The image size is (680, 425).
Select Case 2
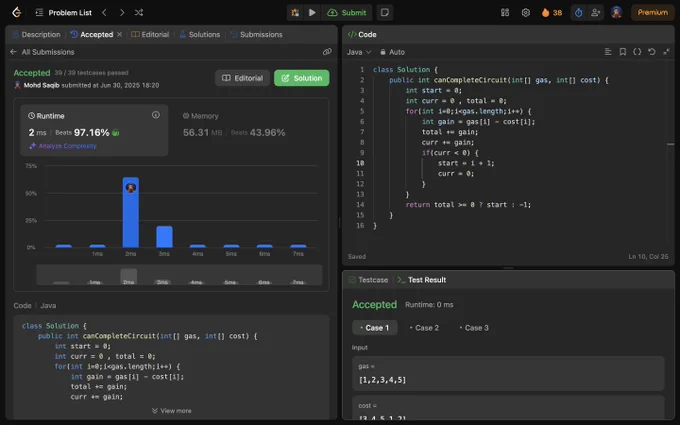[425, 328]
